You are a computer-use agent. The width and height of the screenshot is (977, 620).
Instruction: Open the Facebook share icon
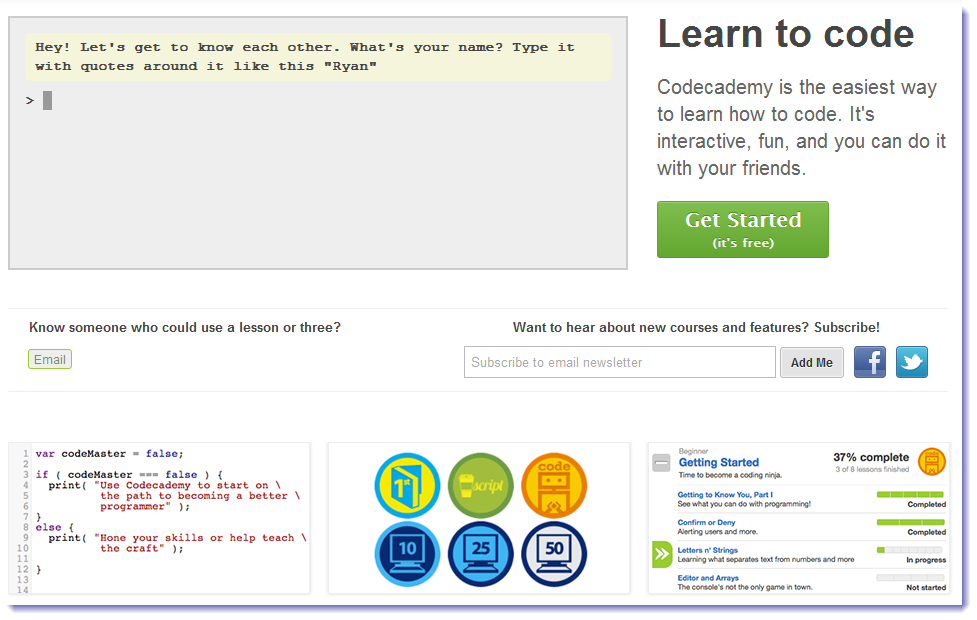point(870,362)
